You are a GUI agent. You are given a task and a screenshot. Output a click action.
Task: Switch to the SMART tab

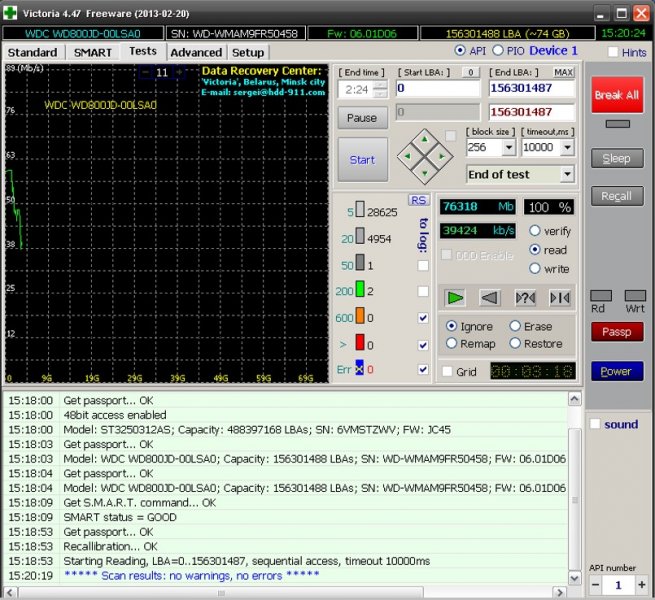click(92, 52)
